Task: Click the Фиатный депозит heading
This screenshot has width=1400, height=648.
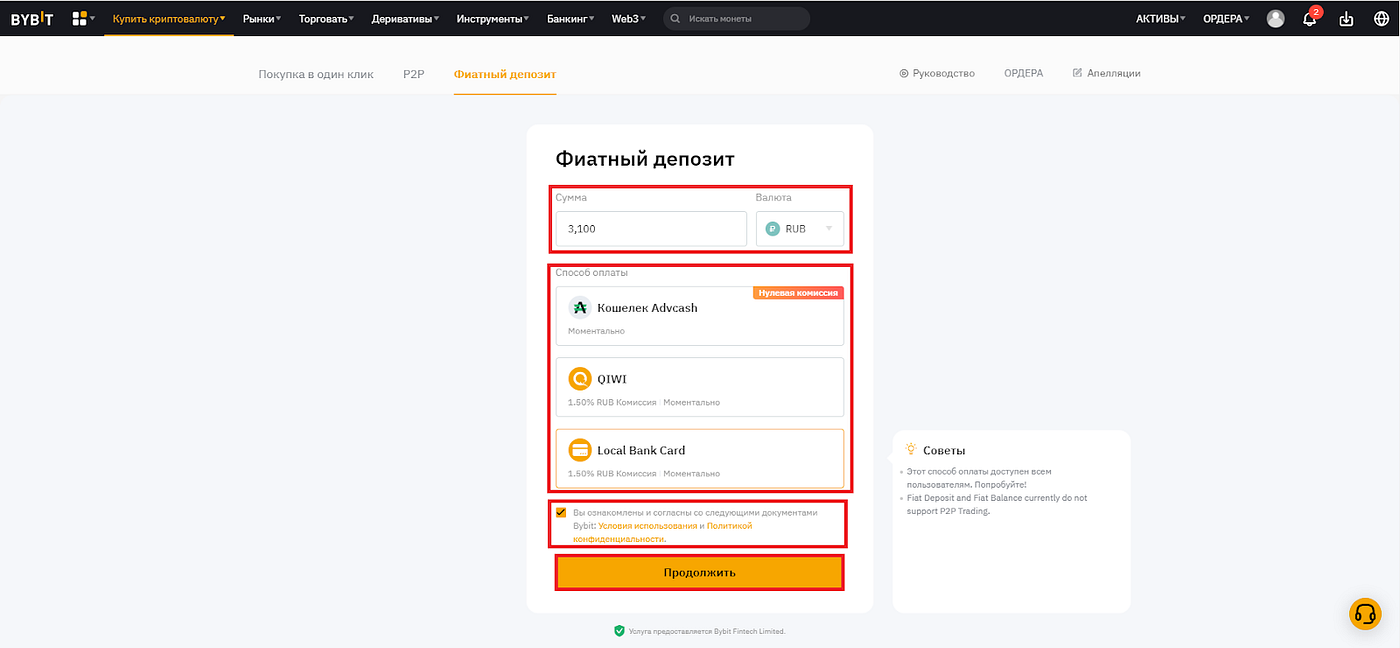Action: tap(645, 159)
